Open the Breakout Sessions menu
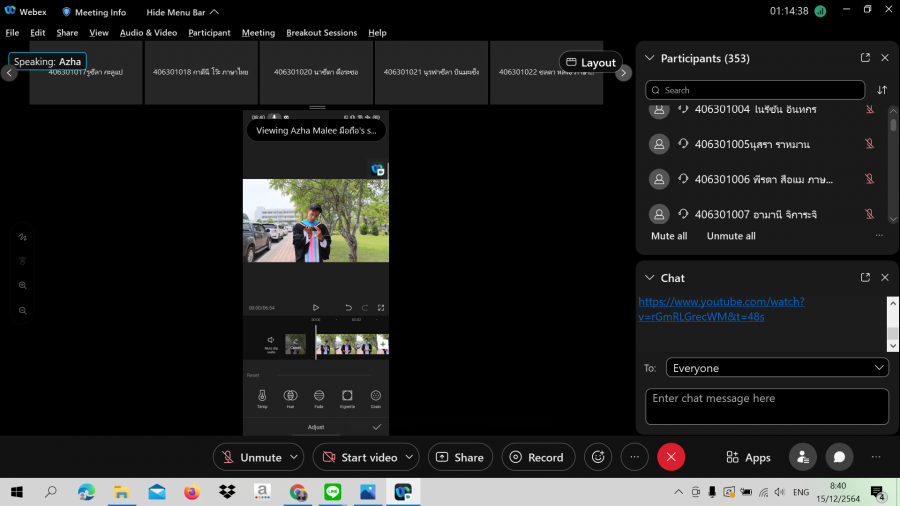This screenshot has height=506, width=900. (x=321, y=32)
